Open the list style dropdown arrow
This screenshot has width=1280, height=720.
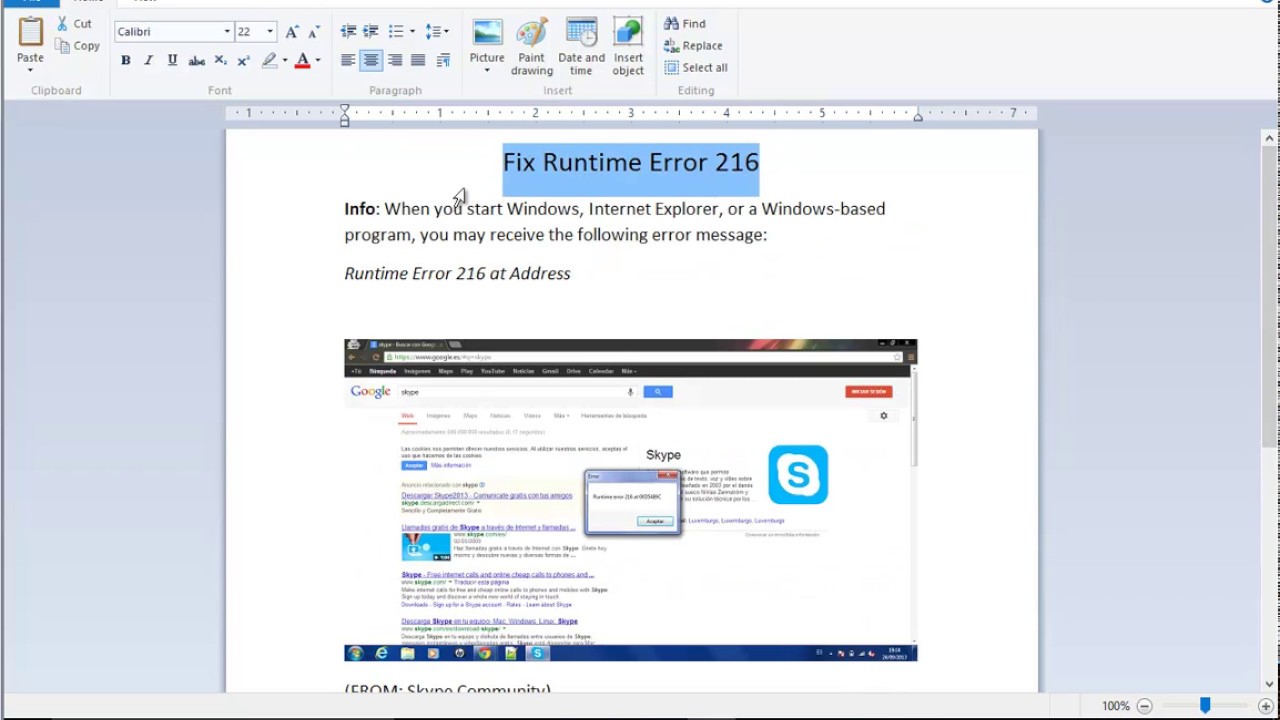click(412, 32)
